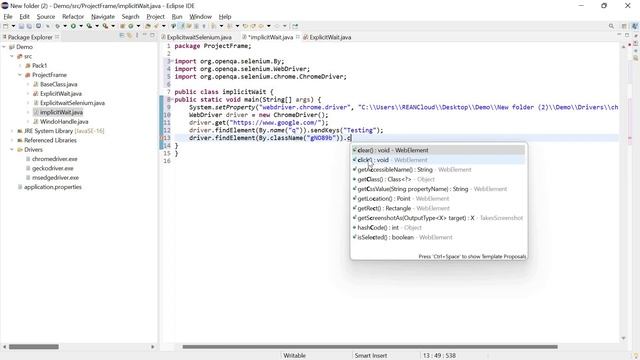This screenshot has height=360, width=640.
Task: Click the error marker on line 13
Action: click(162, 138)
